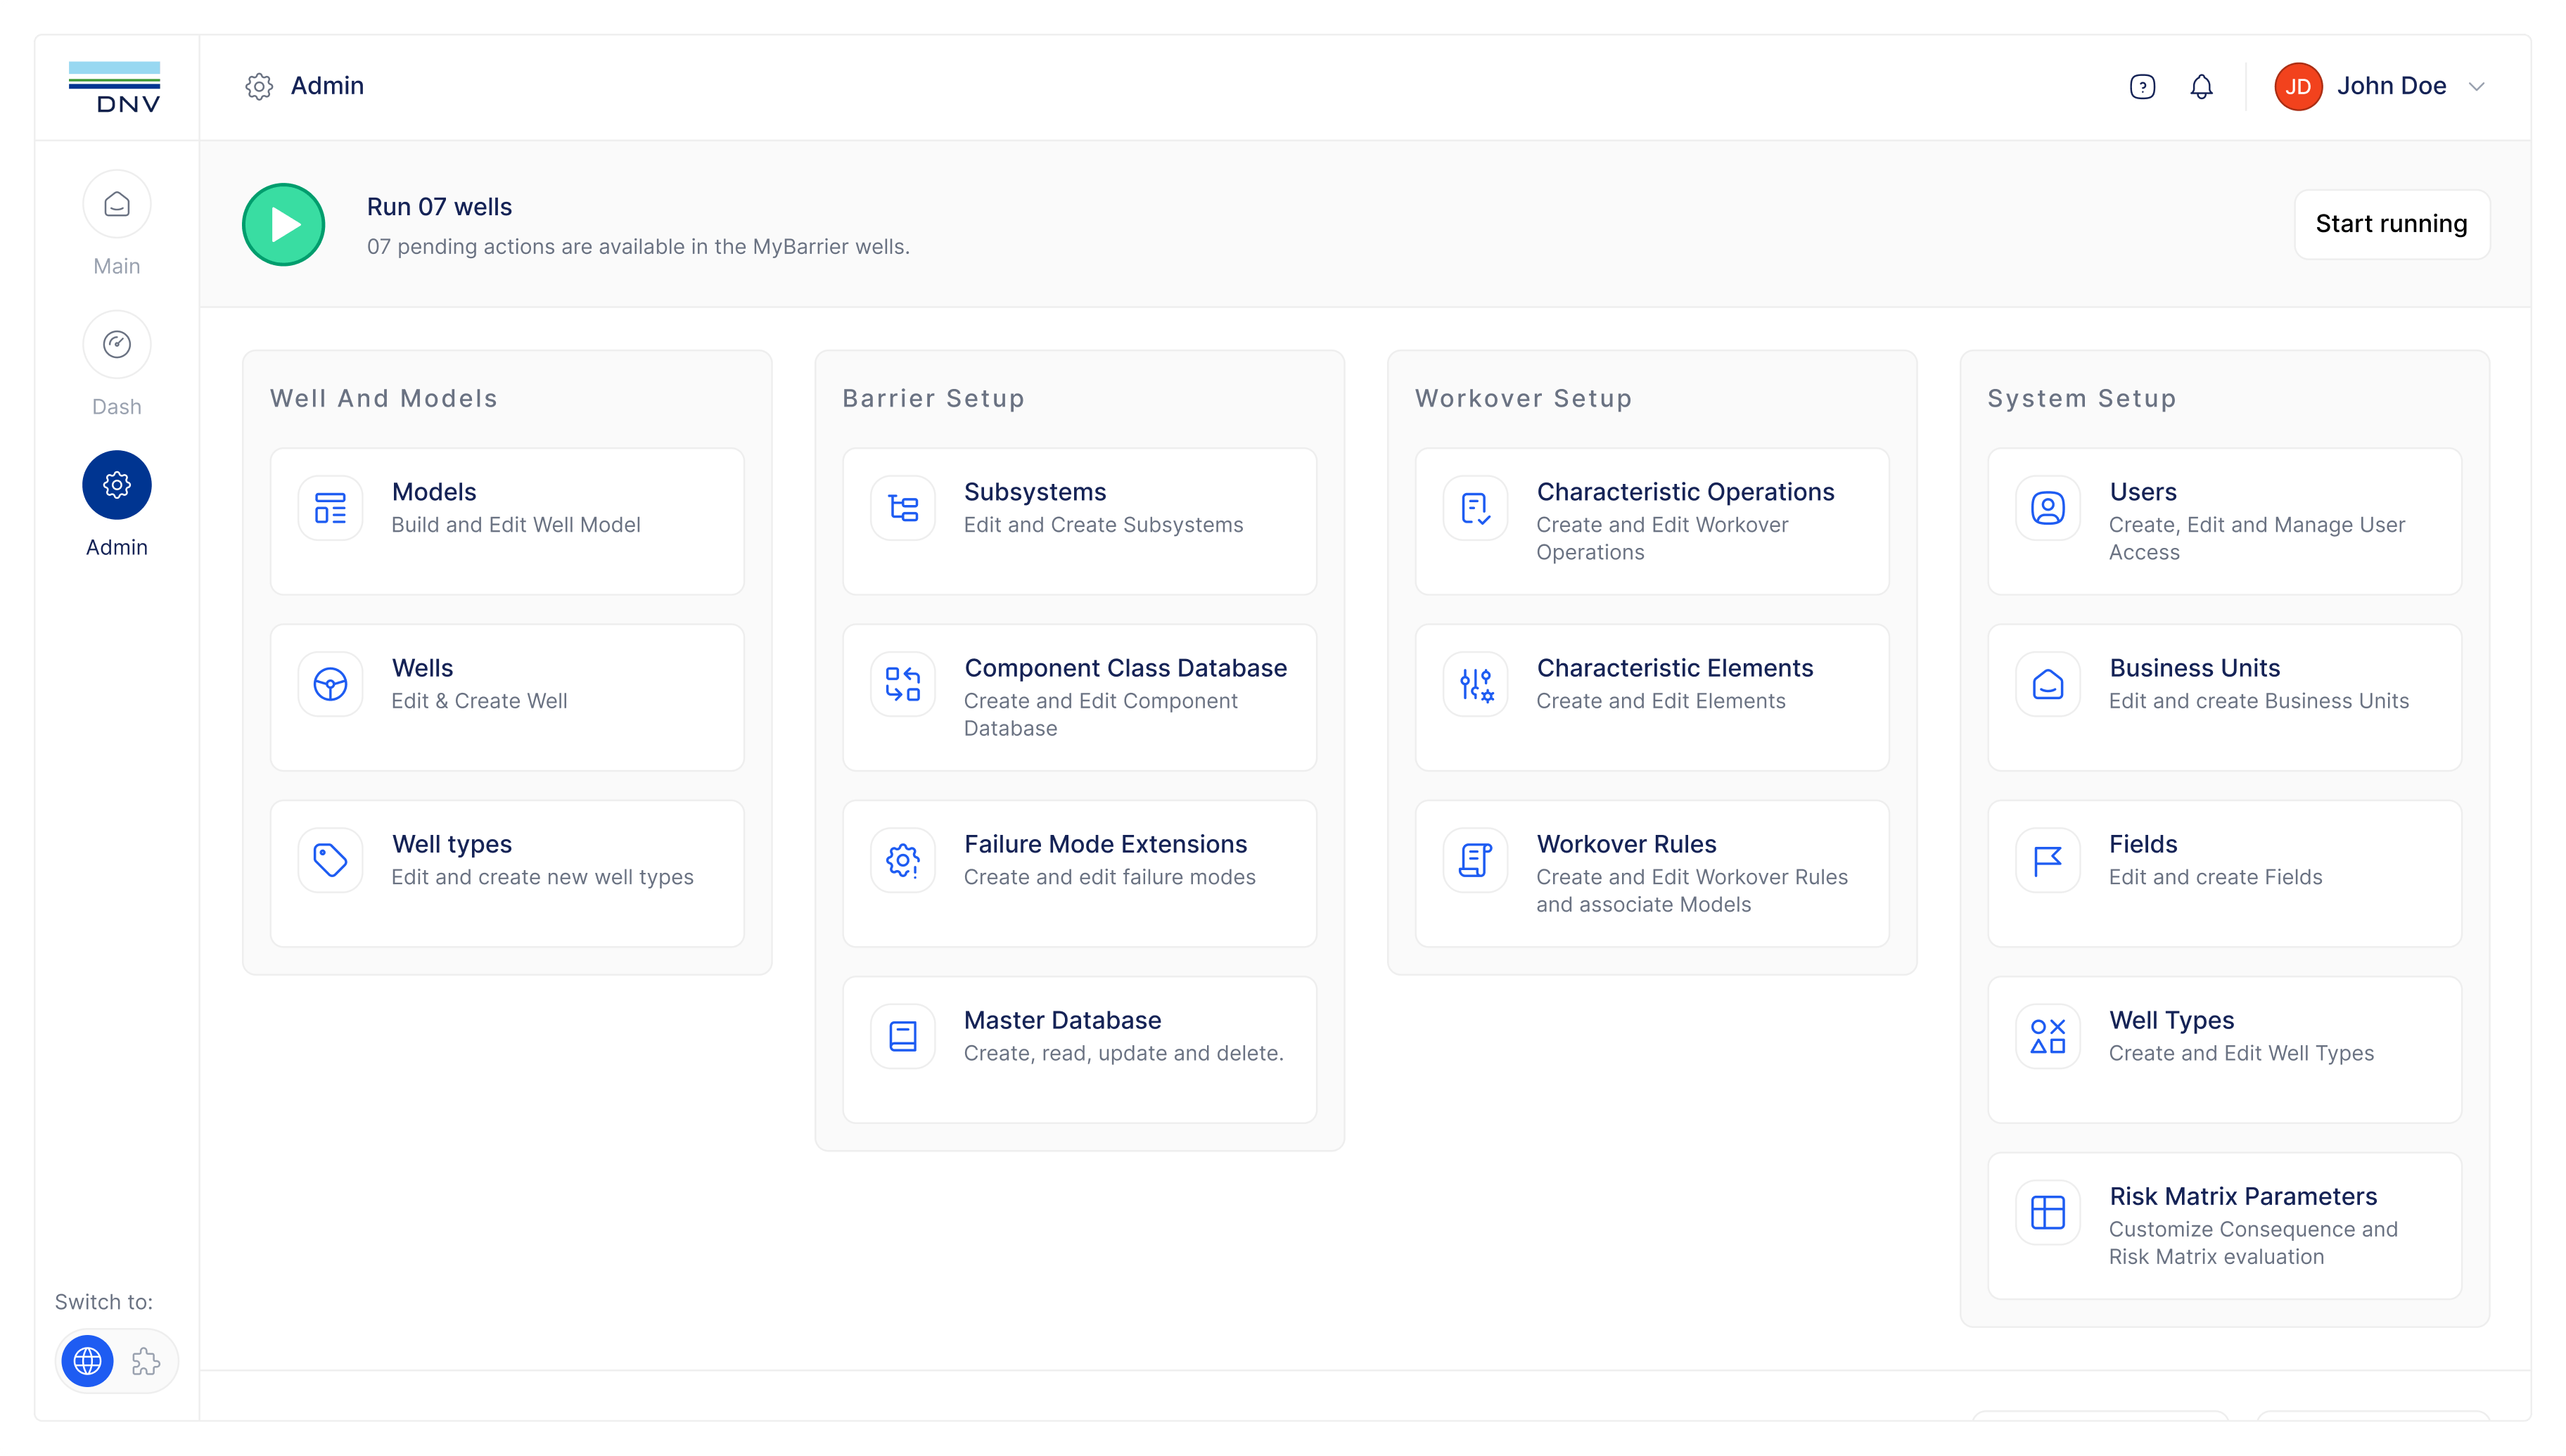Click the Characteristic Elements sliders icon
The height and width of the screenshot is (1456, 2566).
coord(1475,684)
